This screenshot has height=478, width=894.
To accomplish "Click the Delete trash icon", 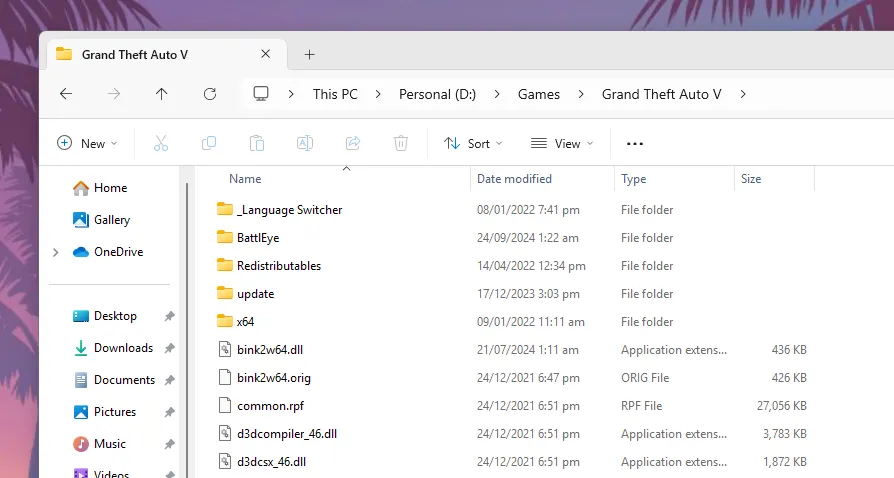I will click(x=401, y=143).
